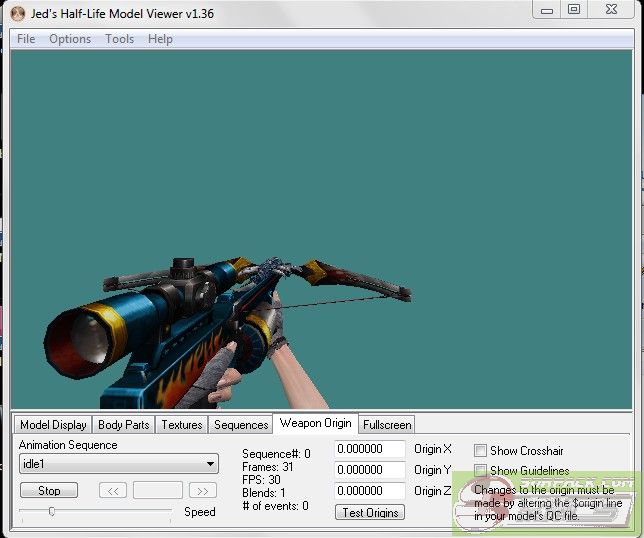Minimize the Model Viewer window

[x=547, y=10]
